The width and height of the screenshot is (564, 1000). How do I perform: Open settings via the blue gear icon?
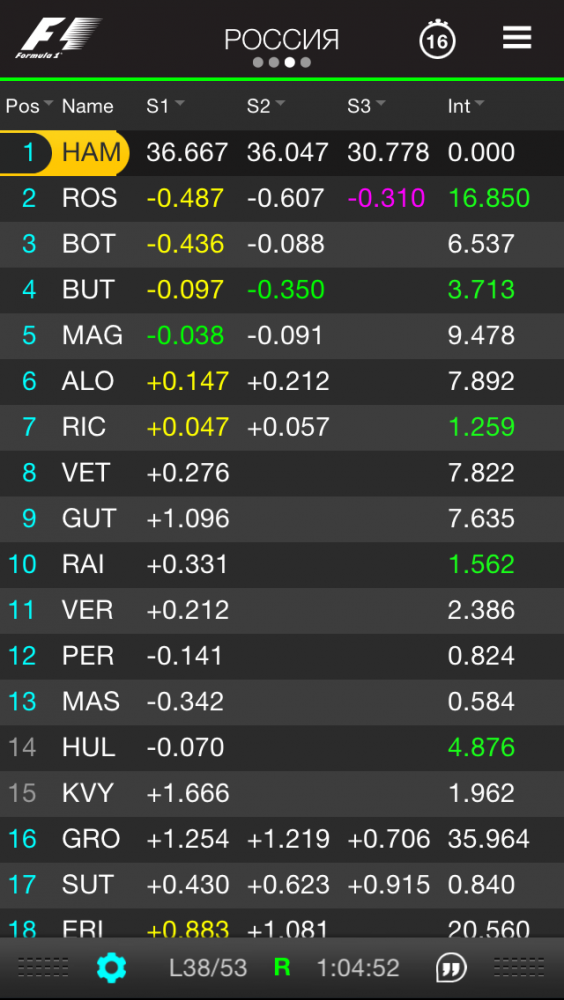coord(112,968)
